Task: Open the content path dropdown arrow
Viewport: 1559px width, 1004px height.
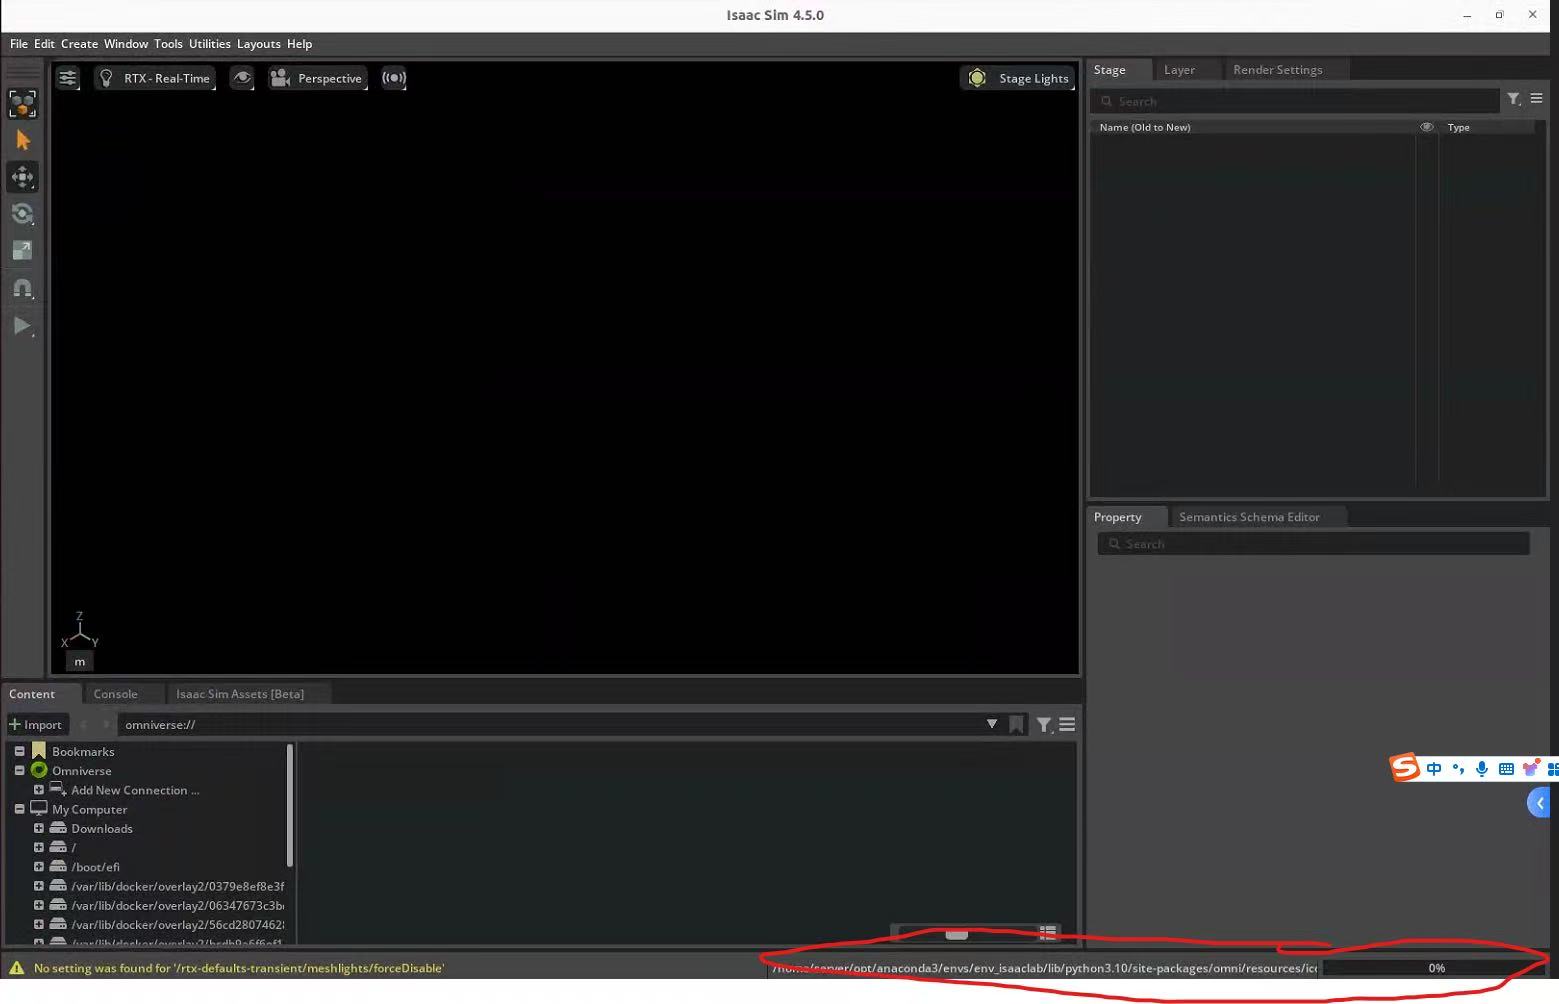Action: click(x=992, y=724)
